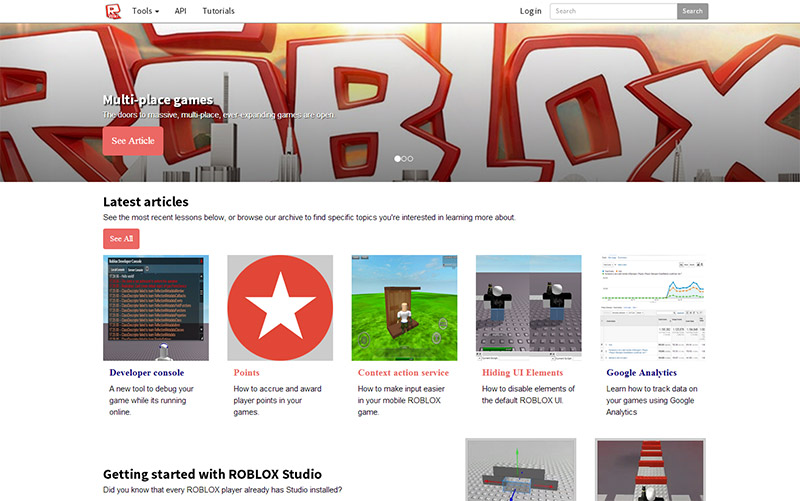Open the Developer console thumbnail image
The height and width of the screenshot is (501, 800).
pyautogui.click(x=156, y=308)
